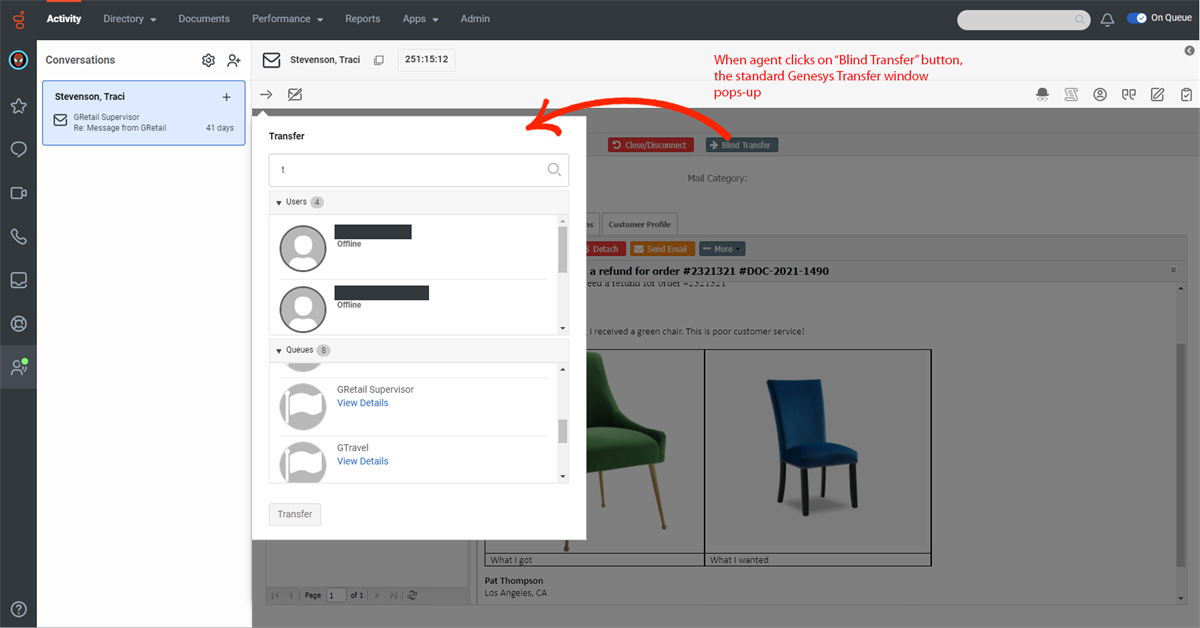Collapse email header double chevron
This screenshot has width=1200, height=628.
point(1172,271)
